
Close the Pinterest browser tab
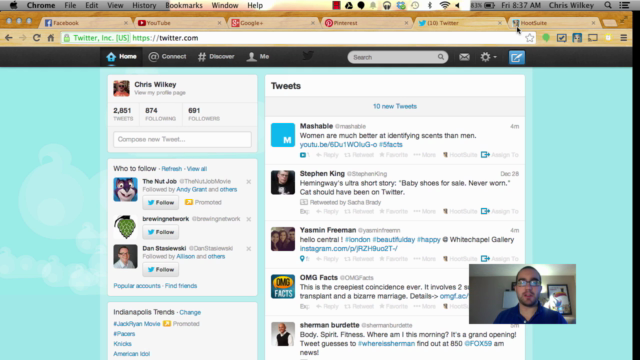coord(406,23)
